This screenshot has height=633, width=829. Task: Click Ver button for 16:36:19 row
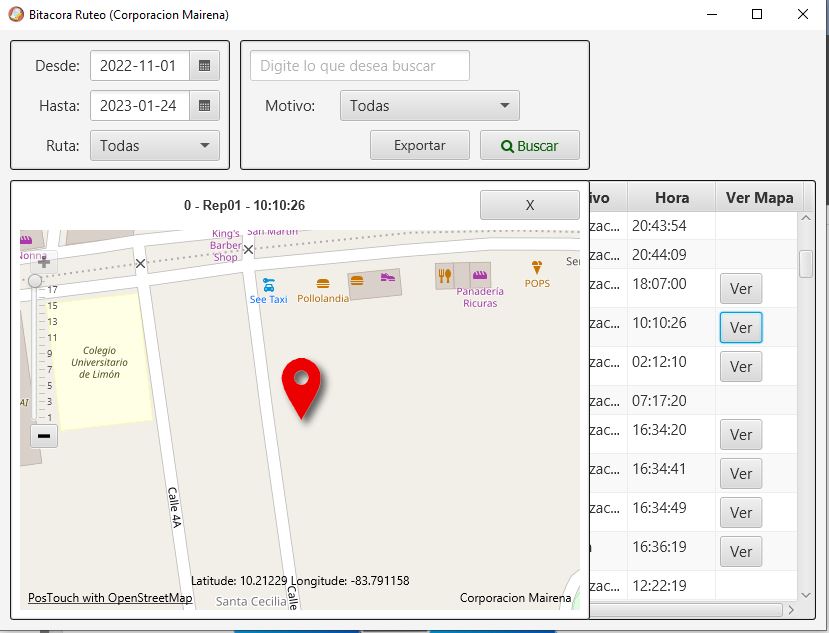tap(740, 551)
